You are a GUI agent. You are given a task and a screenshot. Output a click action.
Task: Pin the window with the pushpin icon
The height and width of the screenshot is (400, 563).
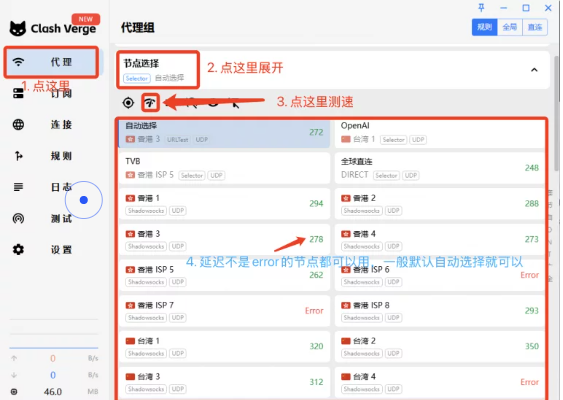click(x=481, y=8)
